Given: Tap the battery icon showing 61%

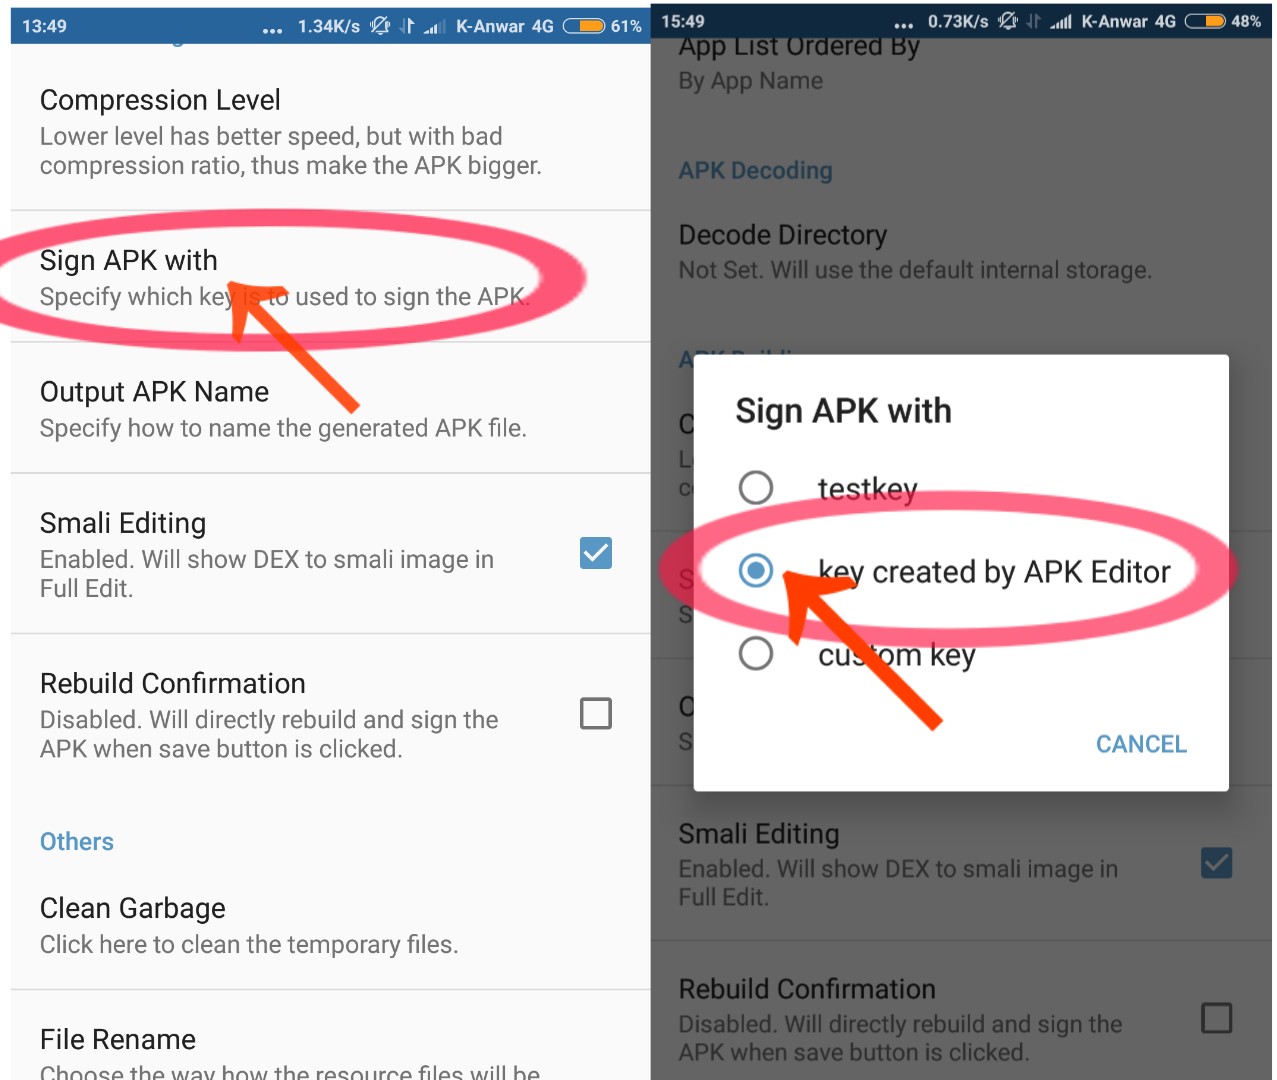Looking at the screenshot, I should 584,26.
